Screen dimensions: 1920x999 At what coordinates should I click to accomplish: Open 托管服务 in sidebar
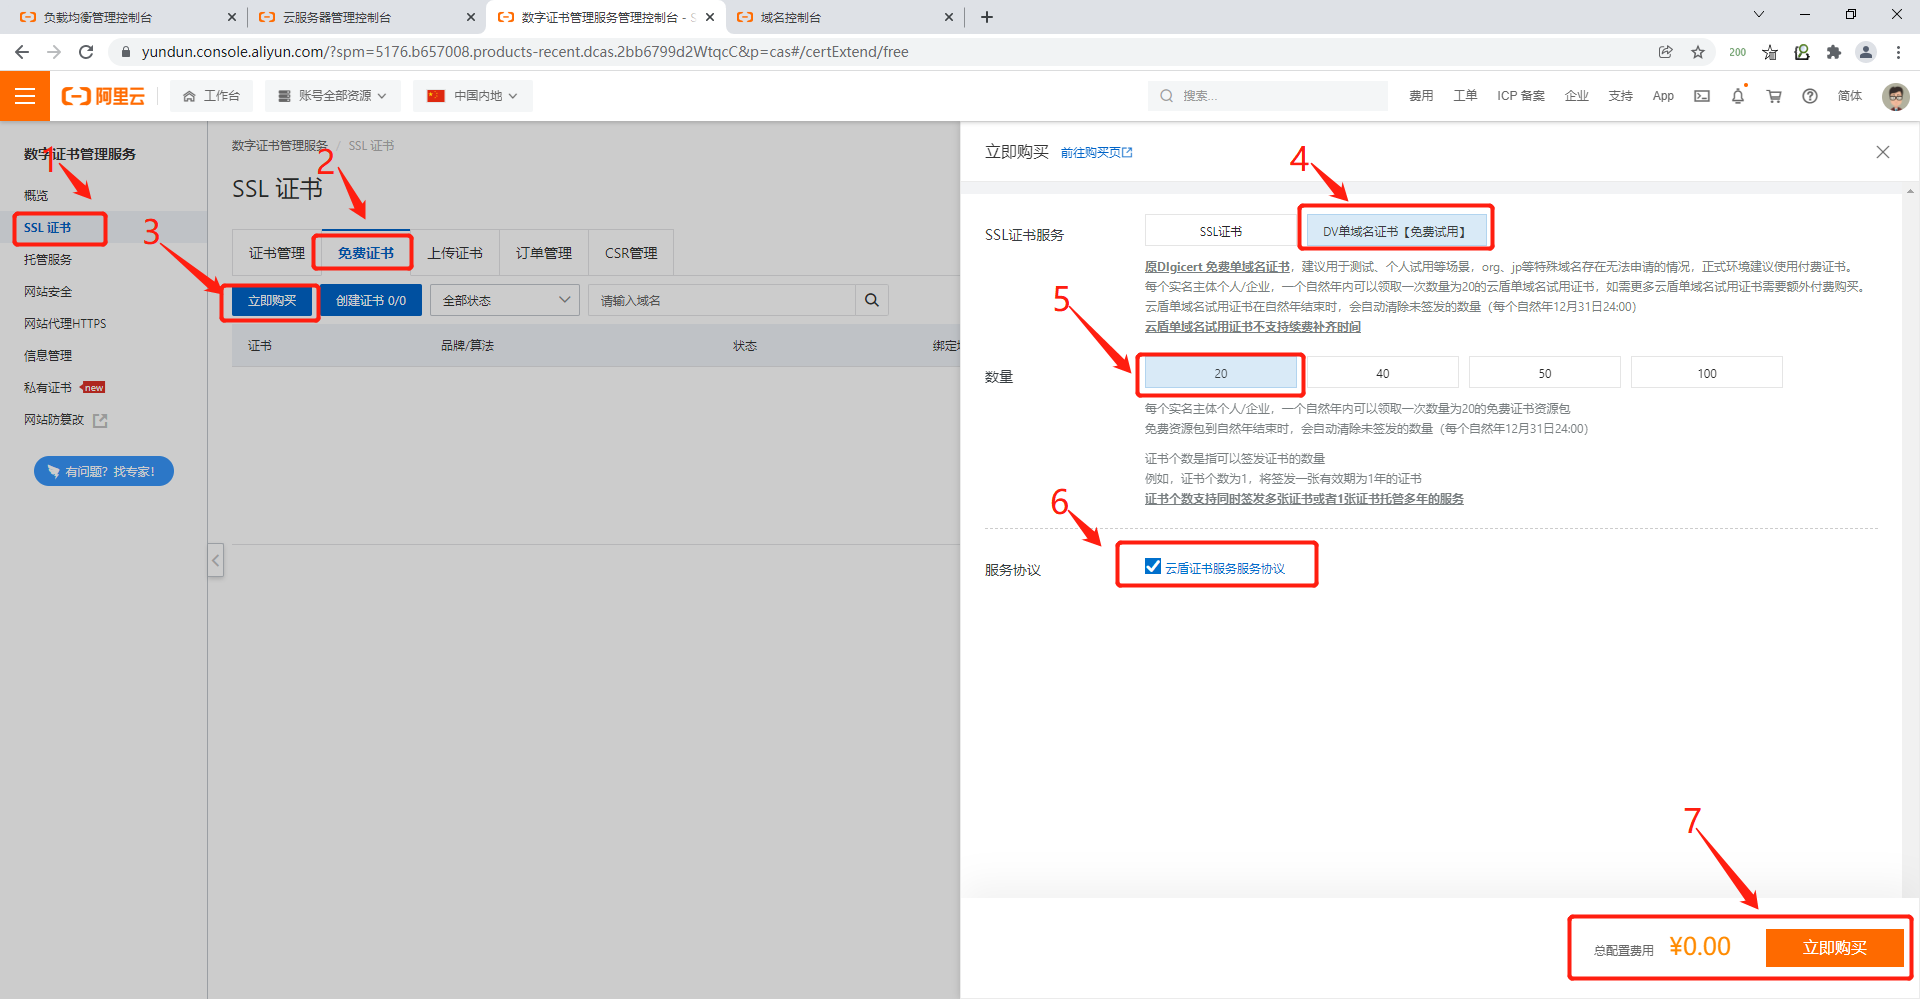tap(48, 260)
